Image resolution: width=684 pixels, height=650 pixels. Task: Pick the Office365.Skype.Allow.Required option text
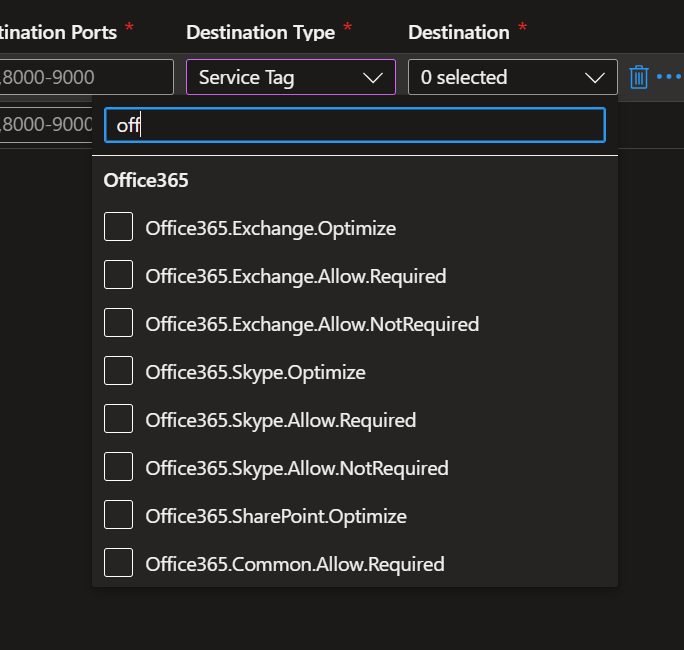click(280, 420)
